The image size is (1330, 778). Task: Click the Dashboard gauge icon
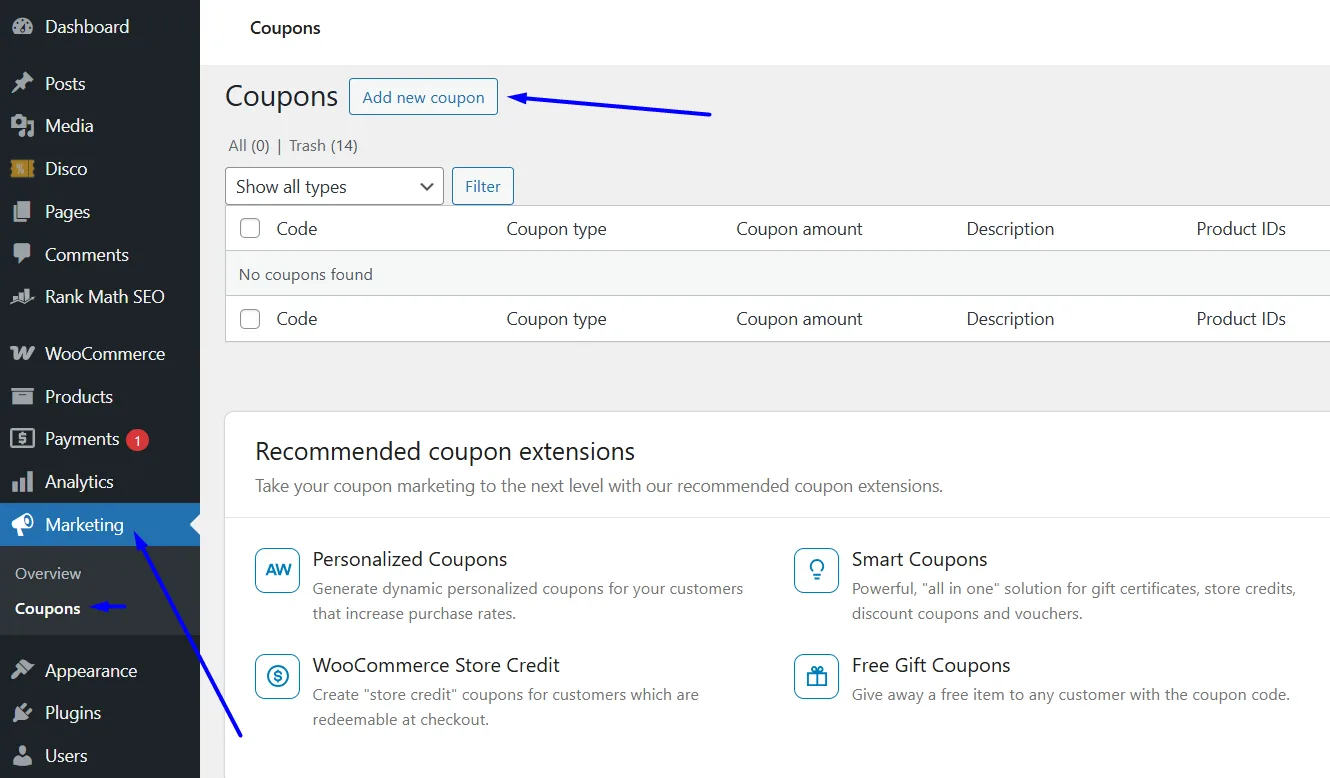(x=22, y=27)
